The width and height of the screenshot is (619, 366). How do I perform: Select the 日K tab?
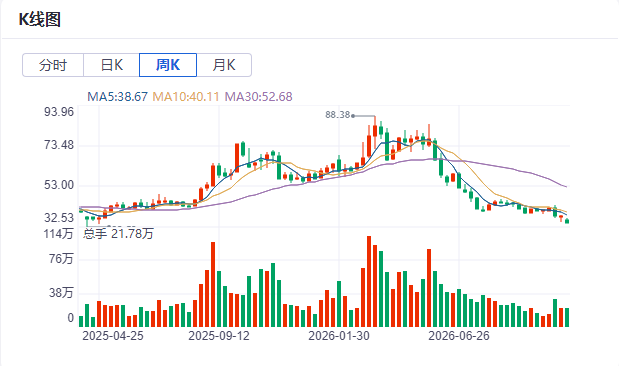click(x=111, y=65)
